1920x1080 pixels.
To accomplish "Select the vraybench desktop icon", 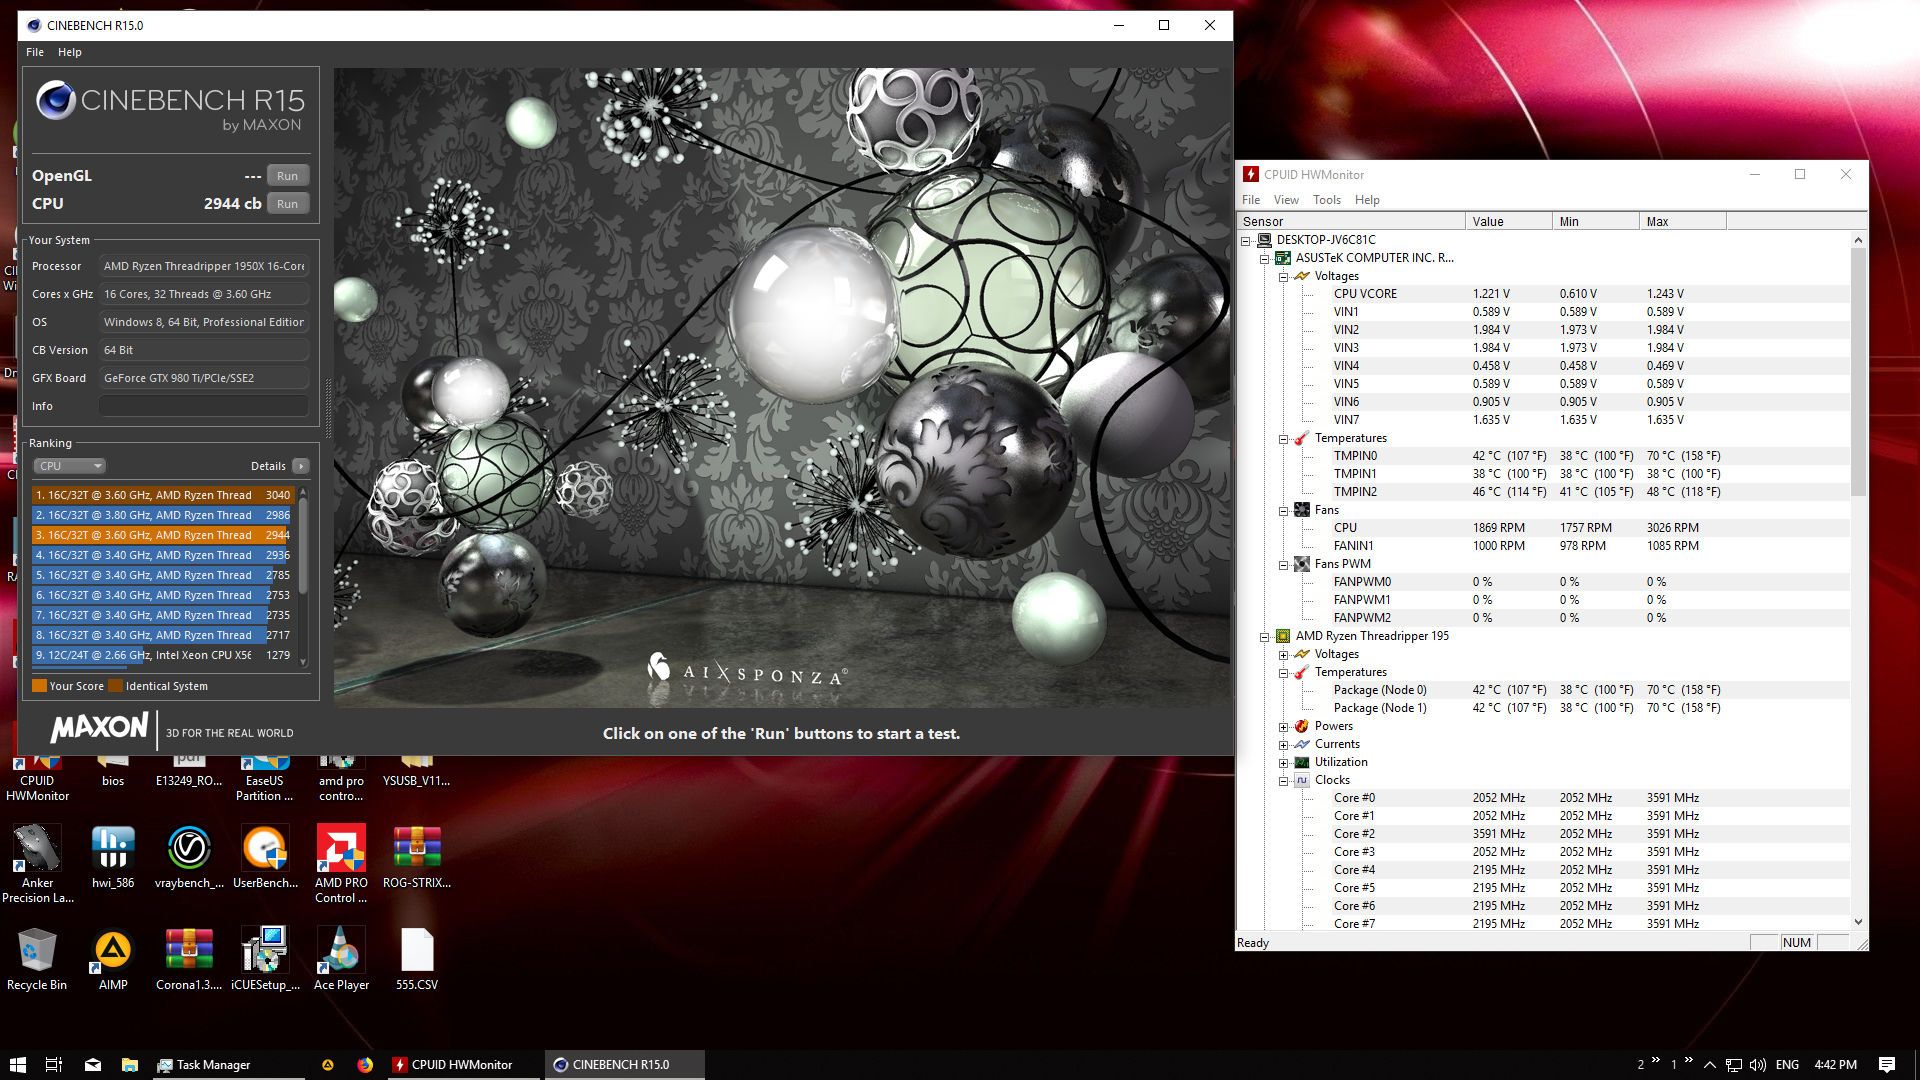I will [189, 857].
